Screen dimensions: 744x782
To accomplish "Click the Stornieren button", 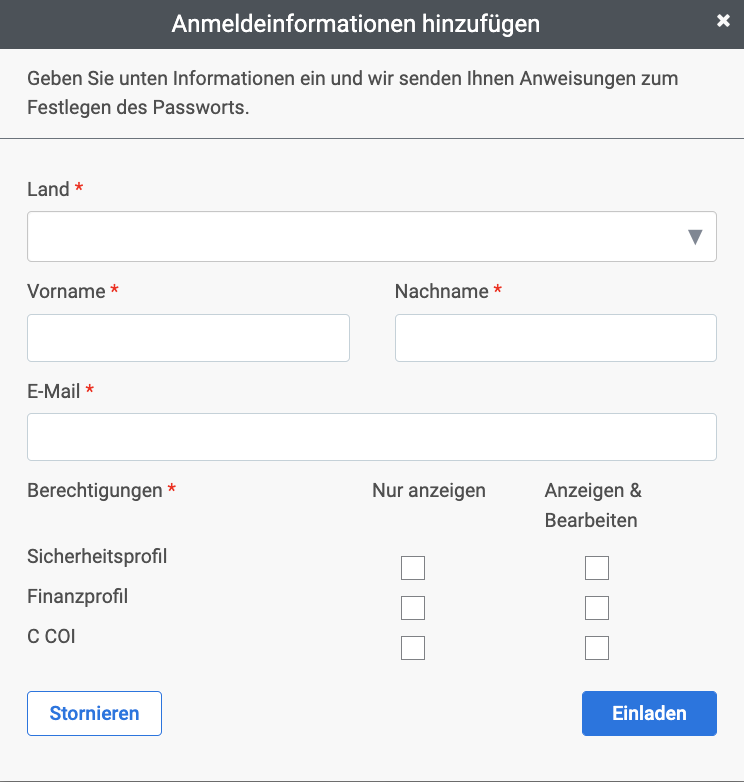I will click(x=94, y=713).
